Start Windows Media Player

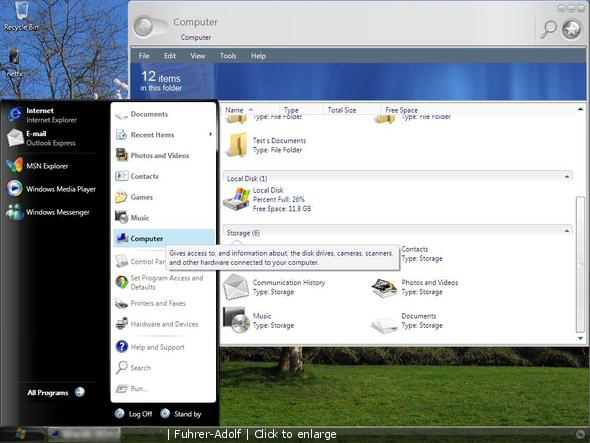pyautogui.click(x=51, y=189)
